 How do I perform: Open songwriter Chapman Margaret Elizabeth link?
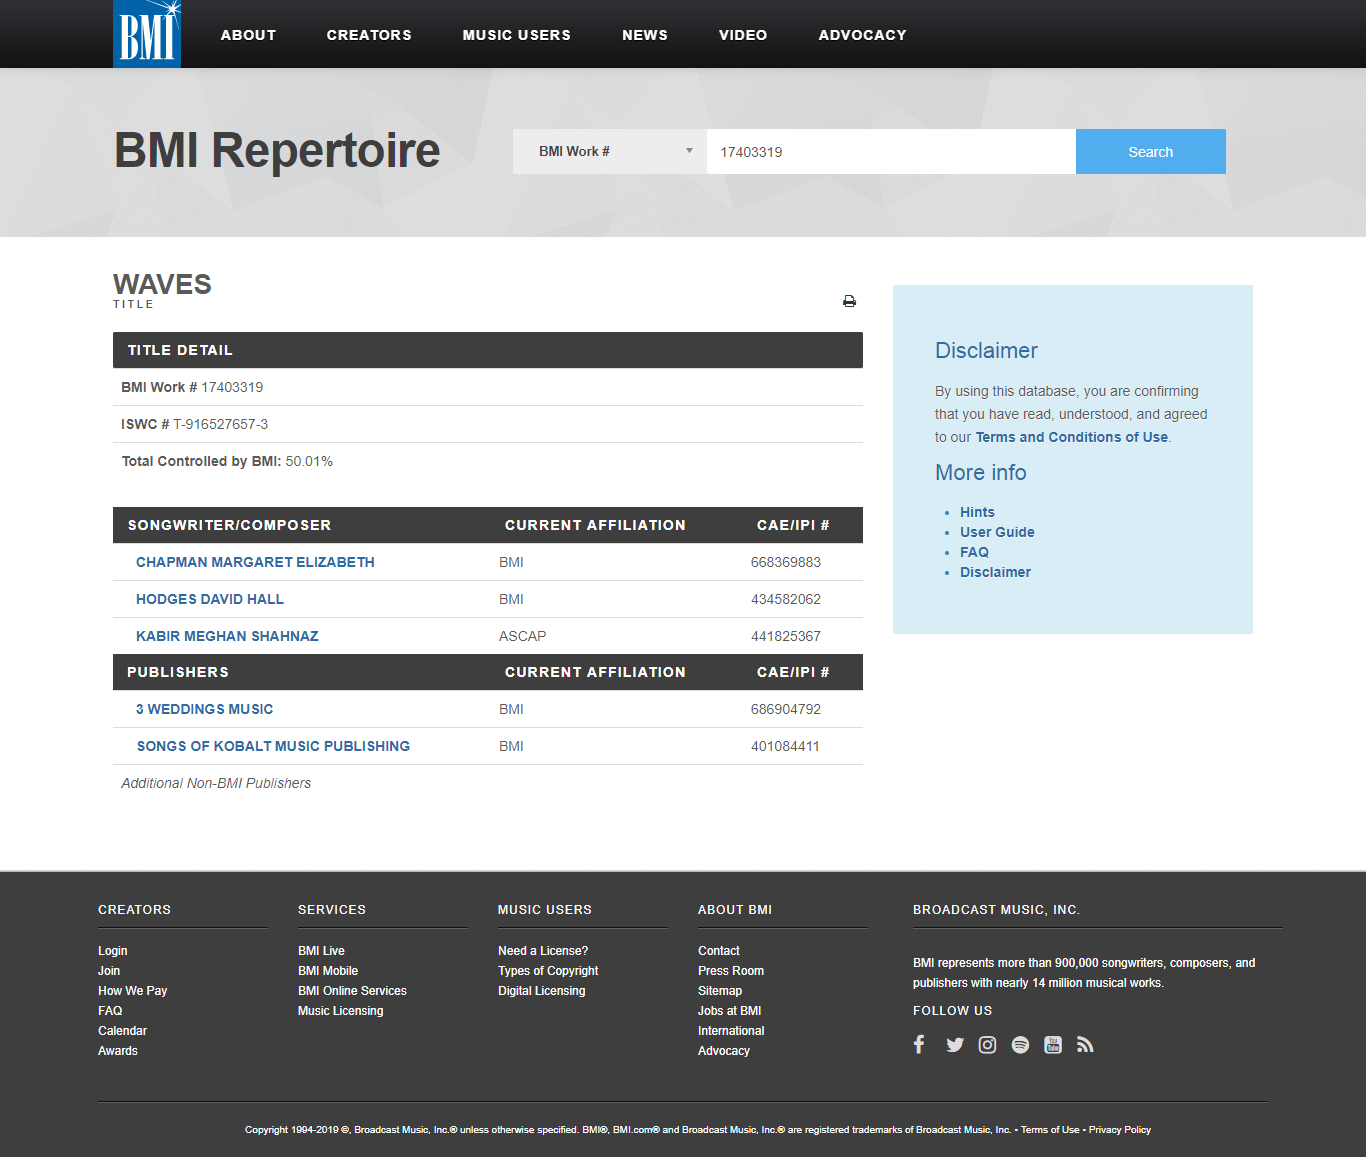pos(255,562)
